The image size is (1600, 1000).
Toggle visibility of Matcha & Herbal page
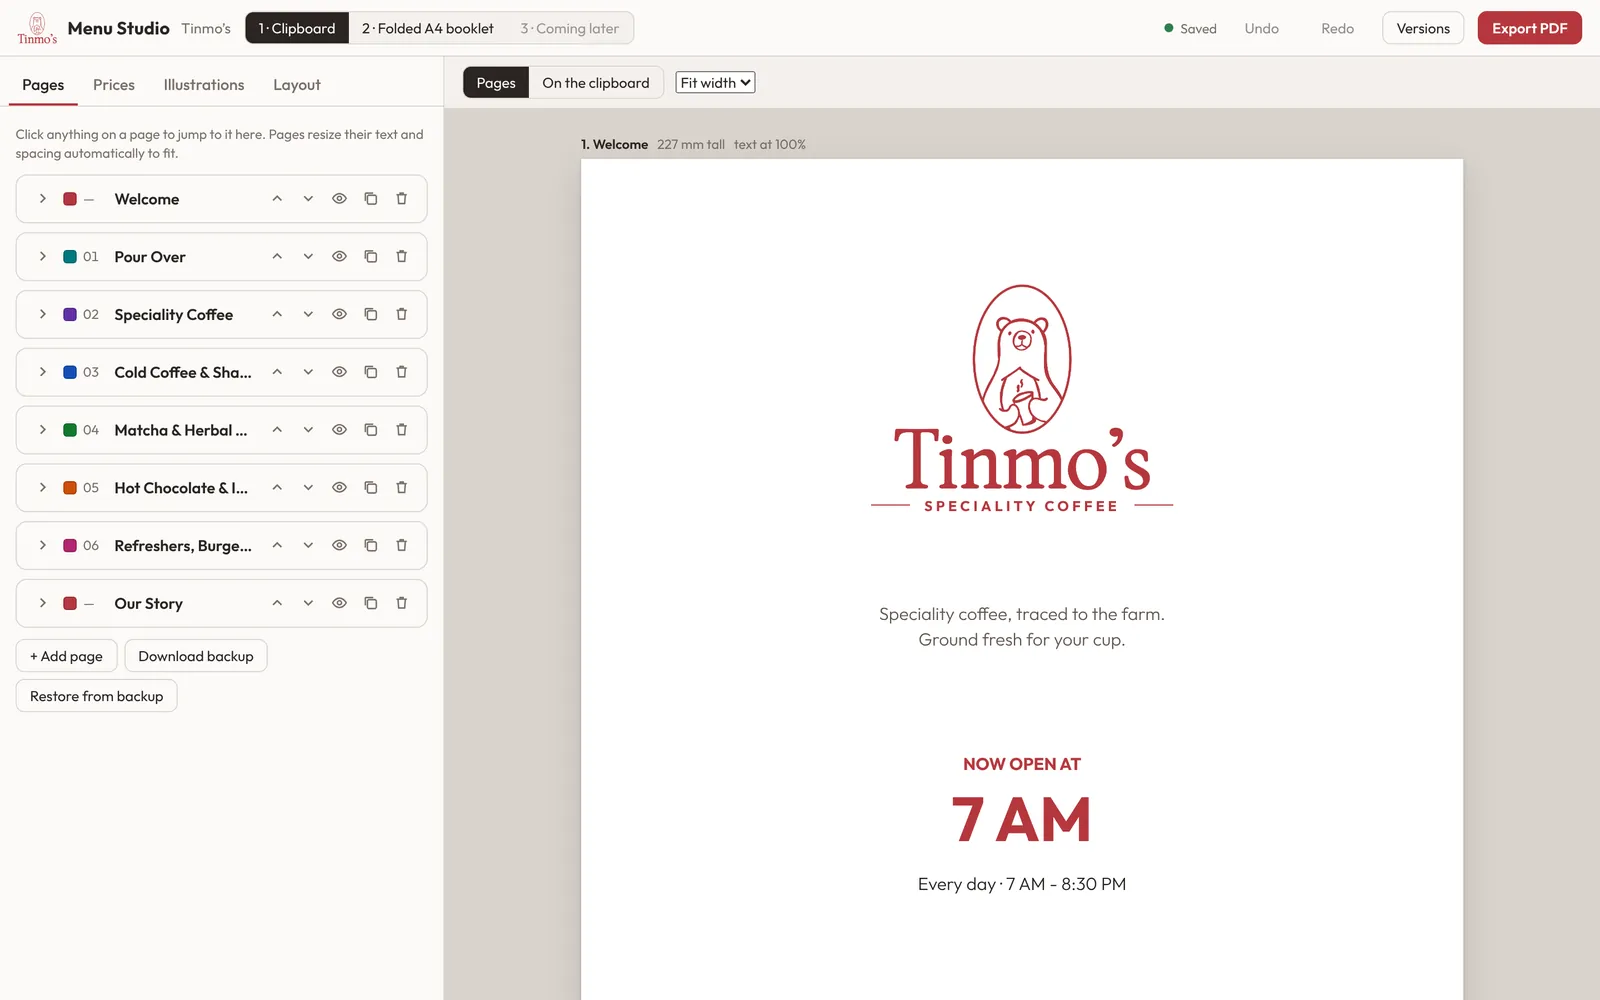tap(339, 430)
